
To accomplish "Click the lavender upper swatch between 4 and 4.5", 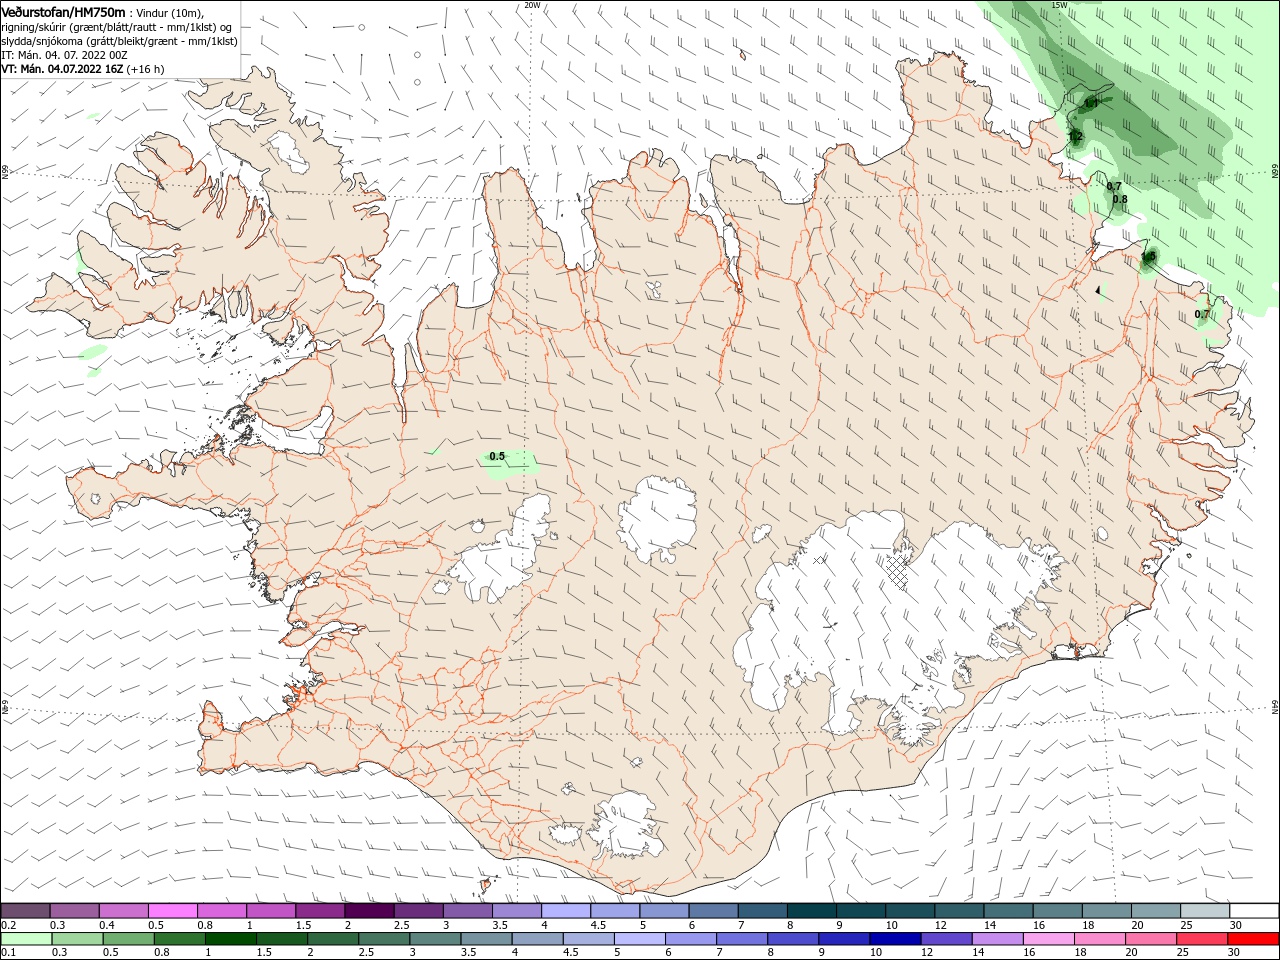I will (x=566, y=911).
